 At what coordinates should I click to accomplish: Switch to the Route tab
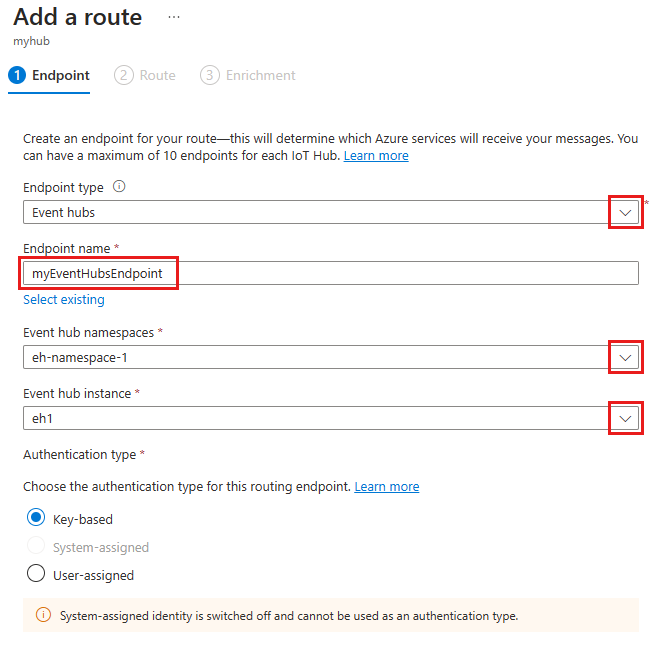tap(157, 75)
